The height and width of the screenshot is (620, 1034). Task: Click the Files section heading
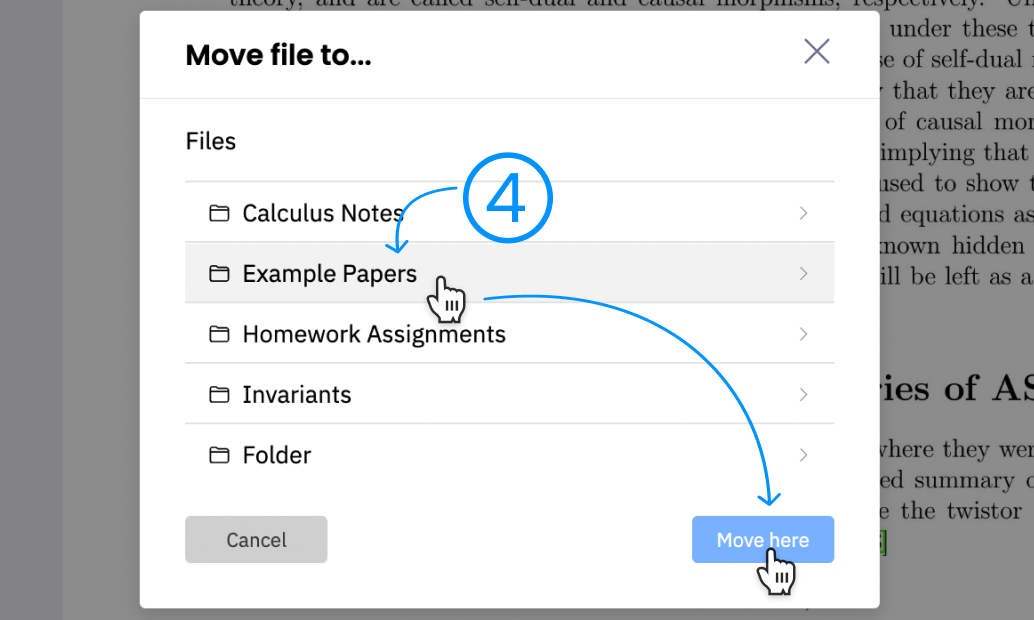(210, 141)
